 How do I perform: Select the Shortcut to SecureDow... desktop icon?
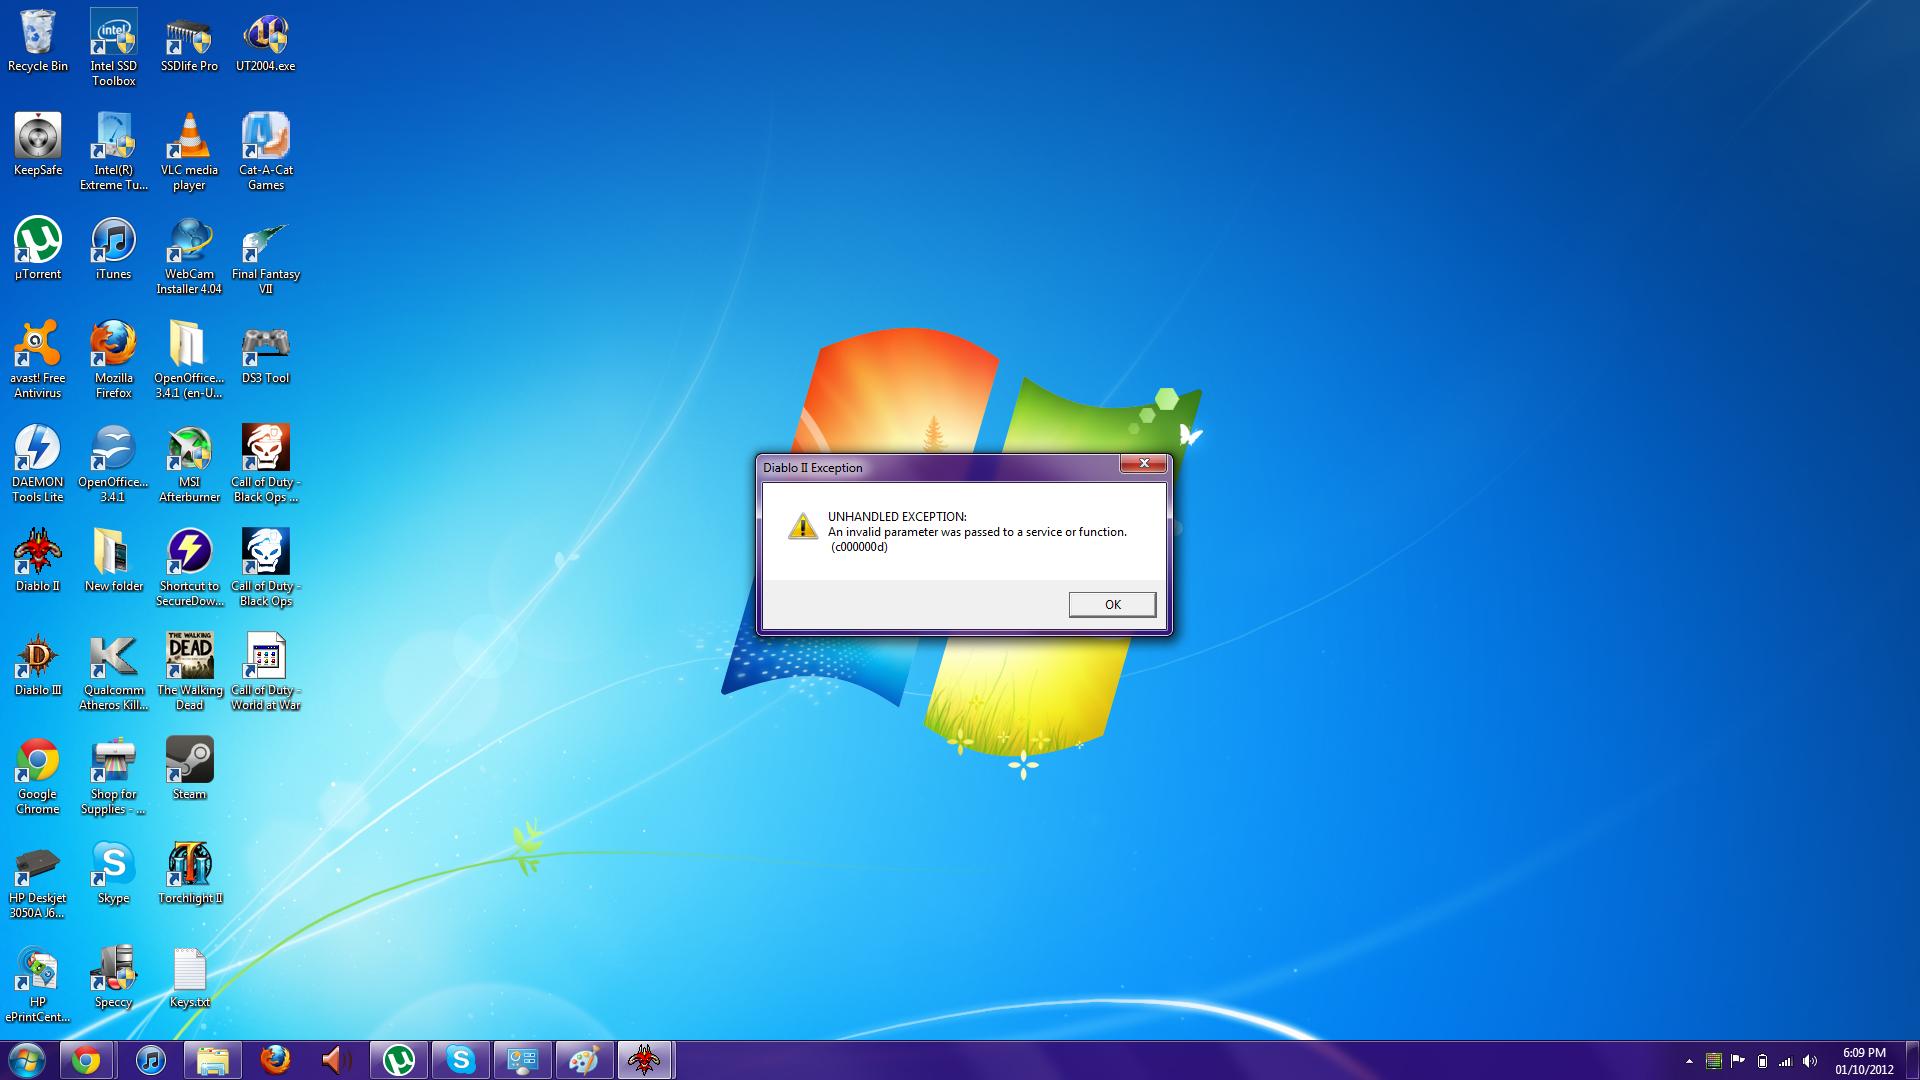pos(189,568)
